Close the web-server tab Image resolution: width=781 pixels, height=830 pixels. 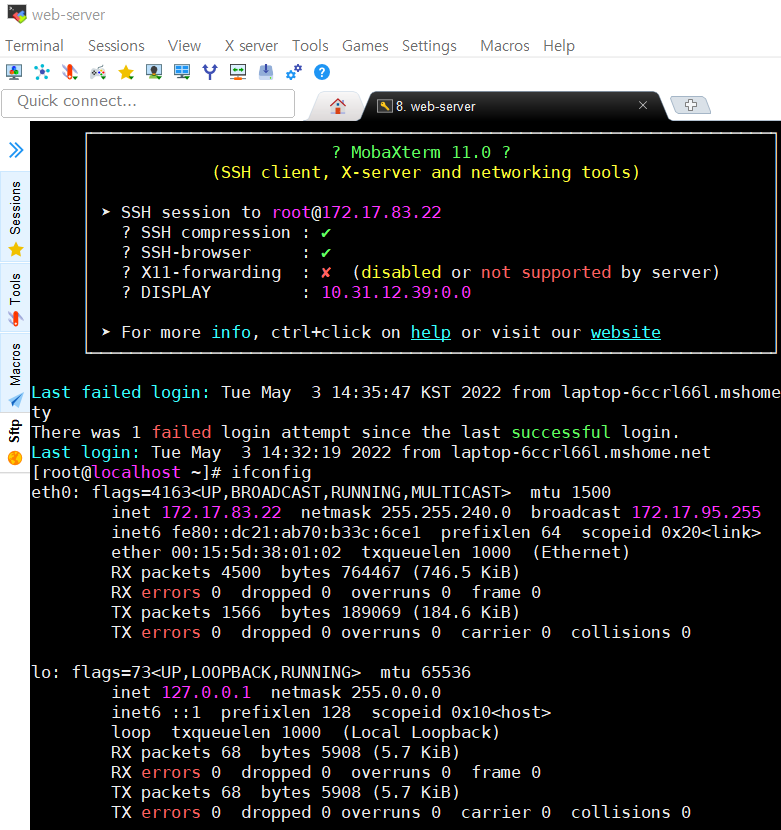click(643, 105)
